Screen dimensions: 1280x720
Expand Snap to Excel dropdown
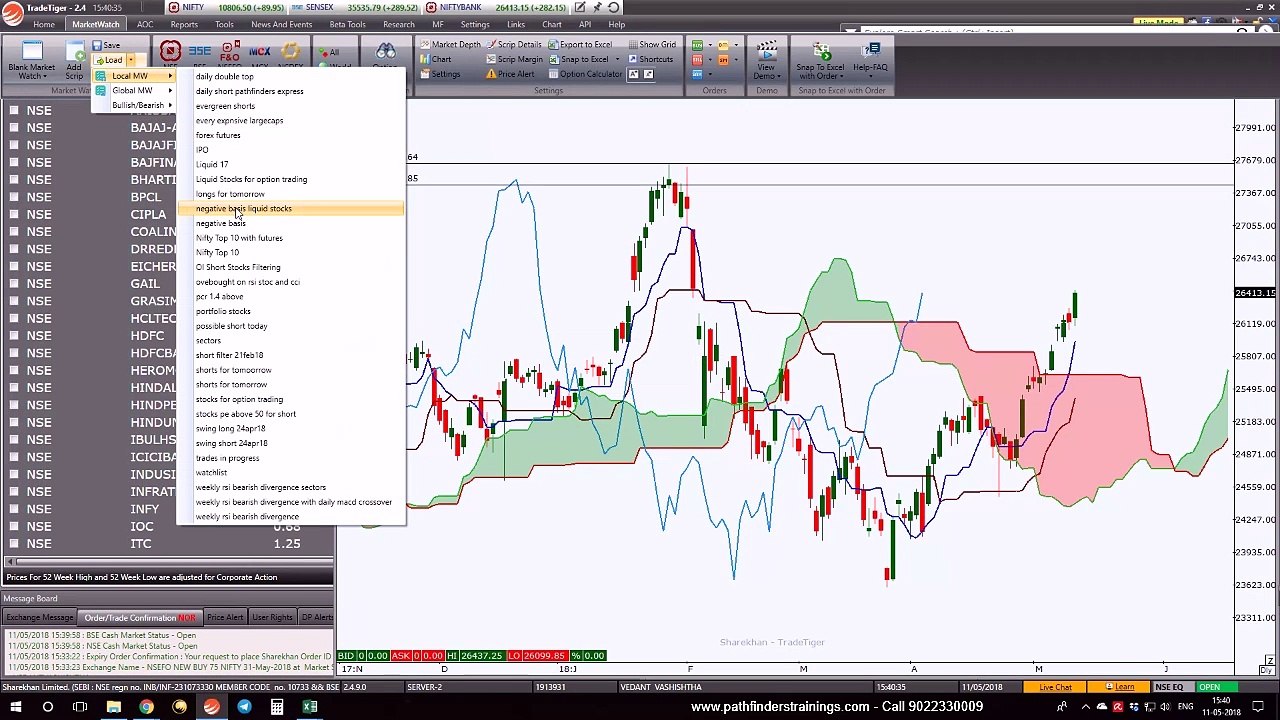[618, 59]
